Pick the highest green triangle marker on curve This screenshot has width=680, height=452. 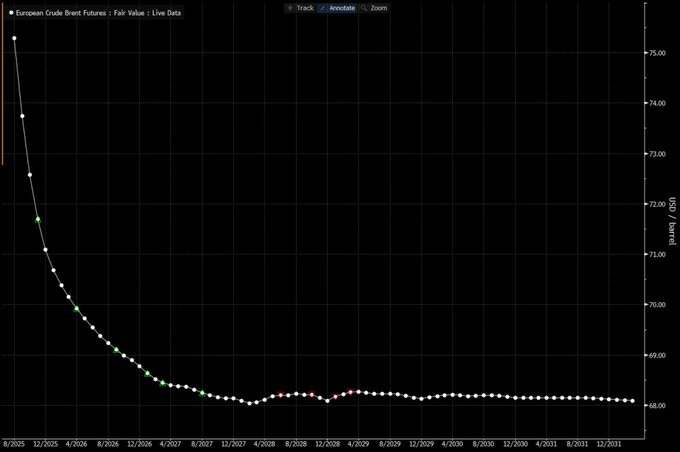[x=38, y=219]
